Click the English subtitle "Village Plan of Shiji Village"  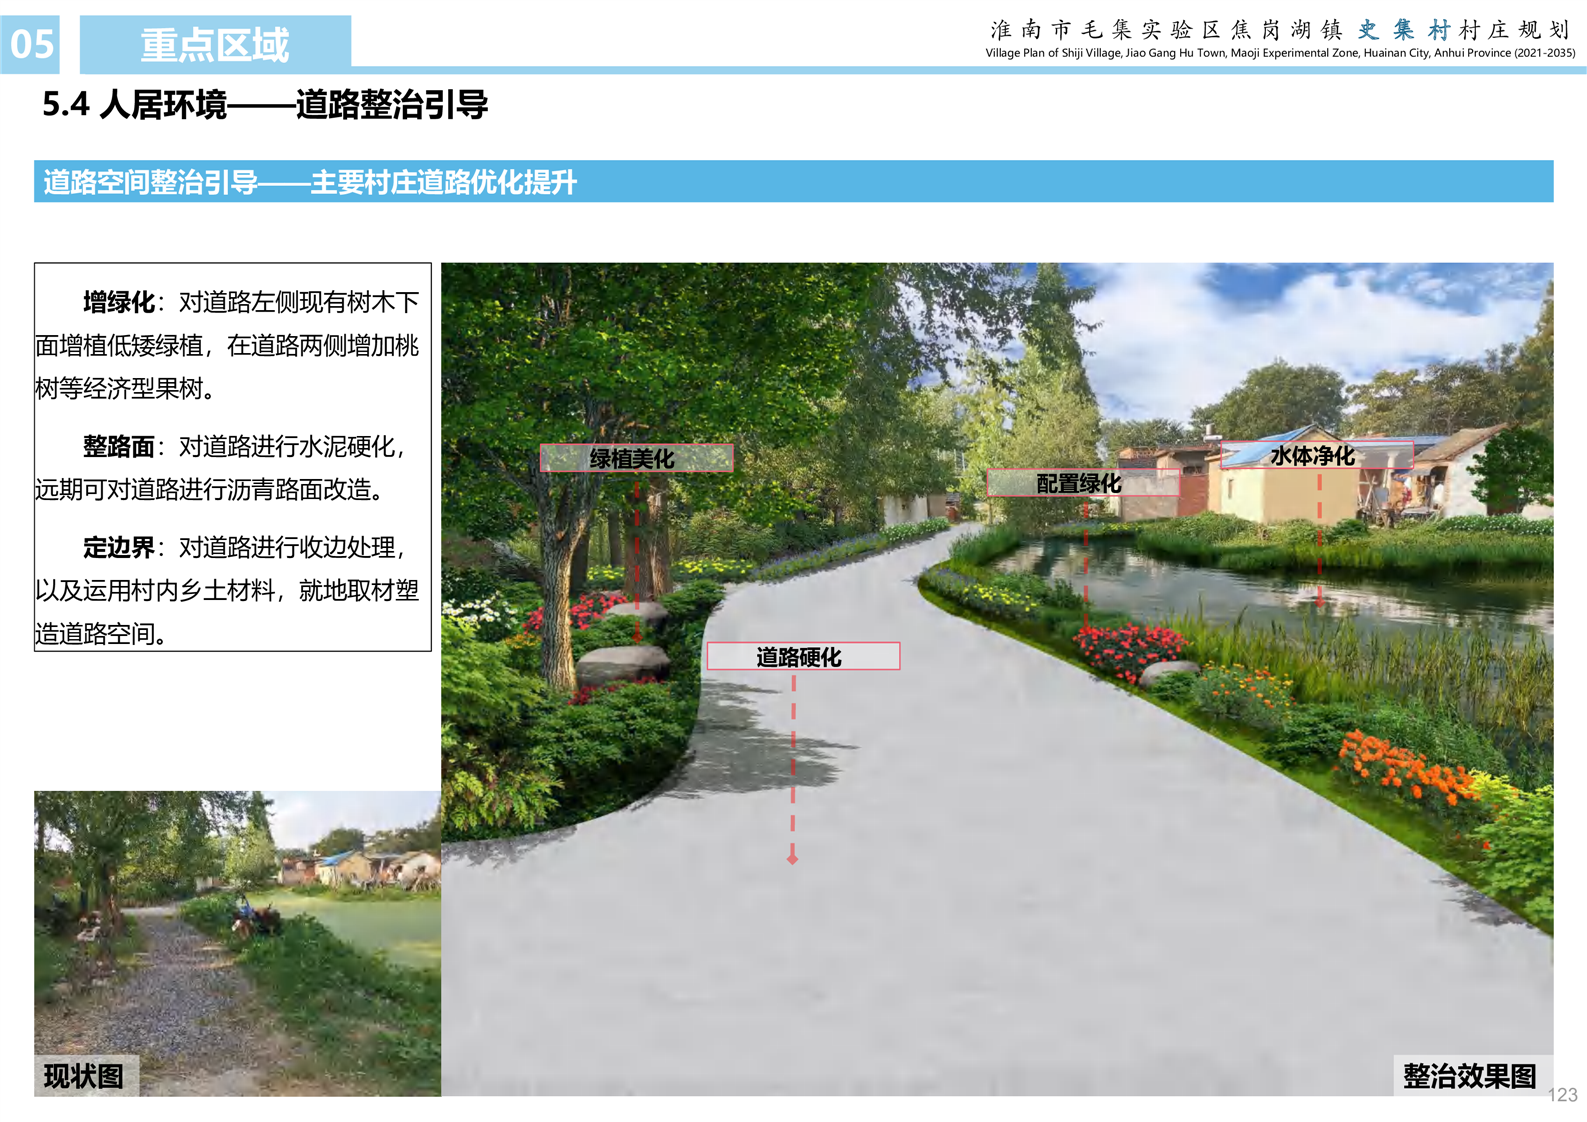(x=1279, y=53)
